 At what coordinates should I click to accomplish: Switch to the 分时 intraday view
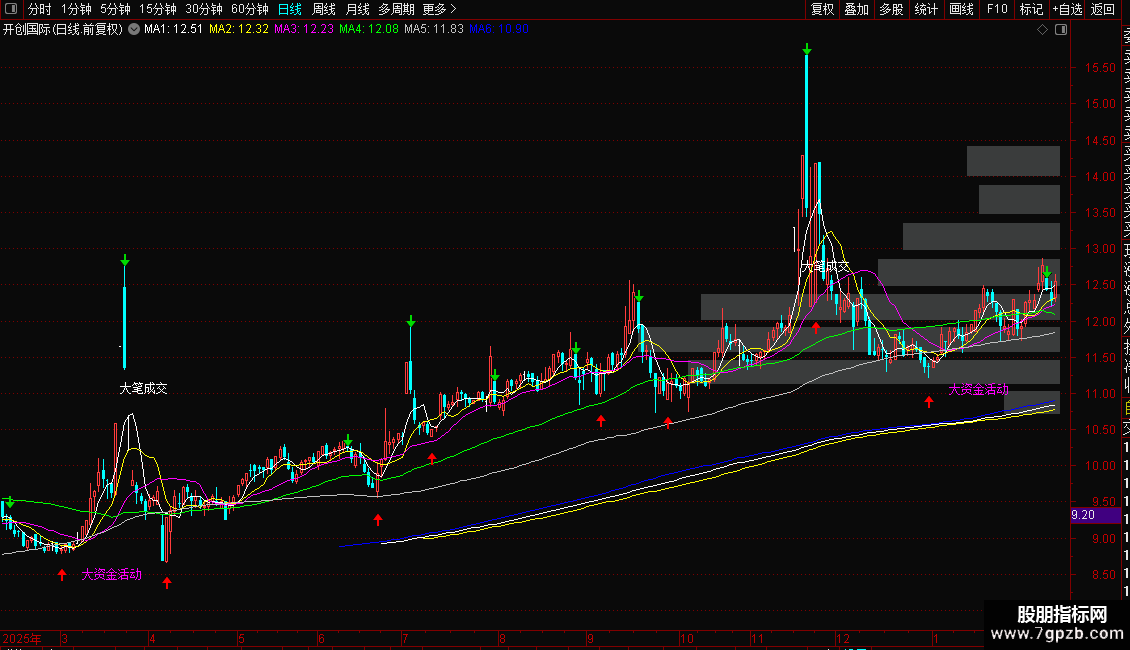pyautogui.click(x=40, y=9)
